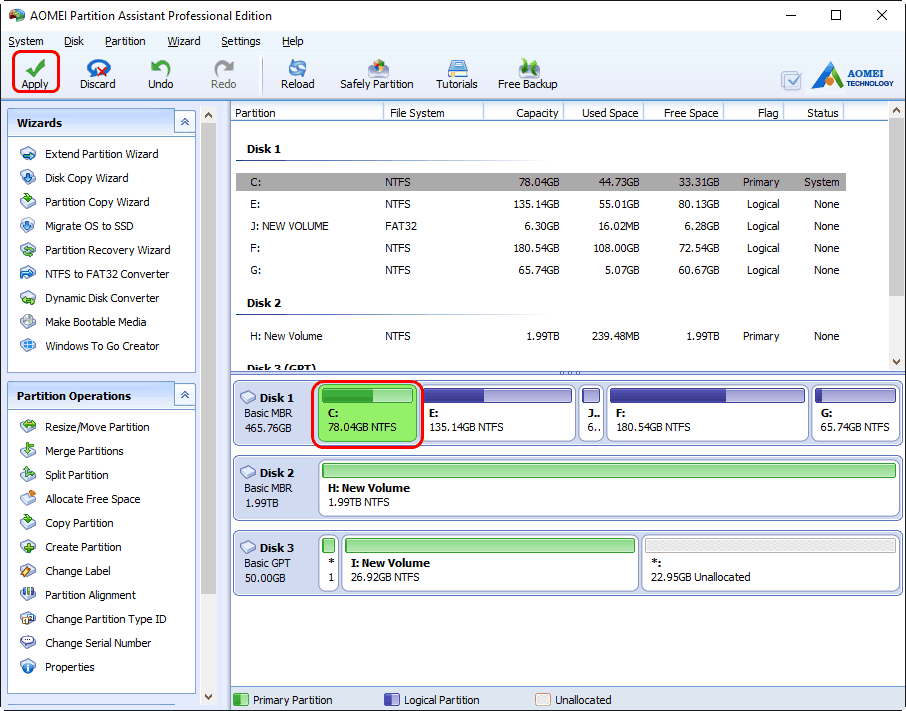Viewport: 906px width, 711px height.
Task: Click the Redo icon
Action: 222,72
